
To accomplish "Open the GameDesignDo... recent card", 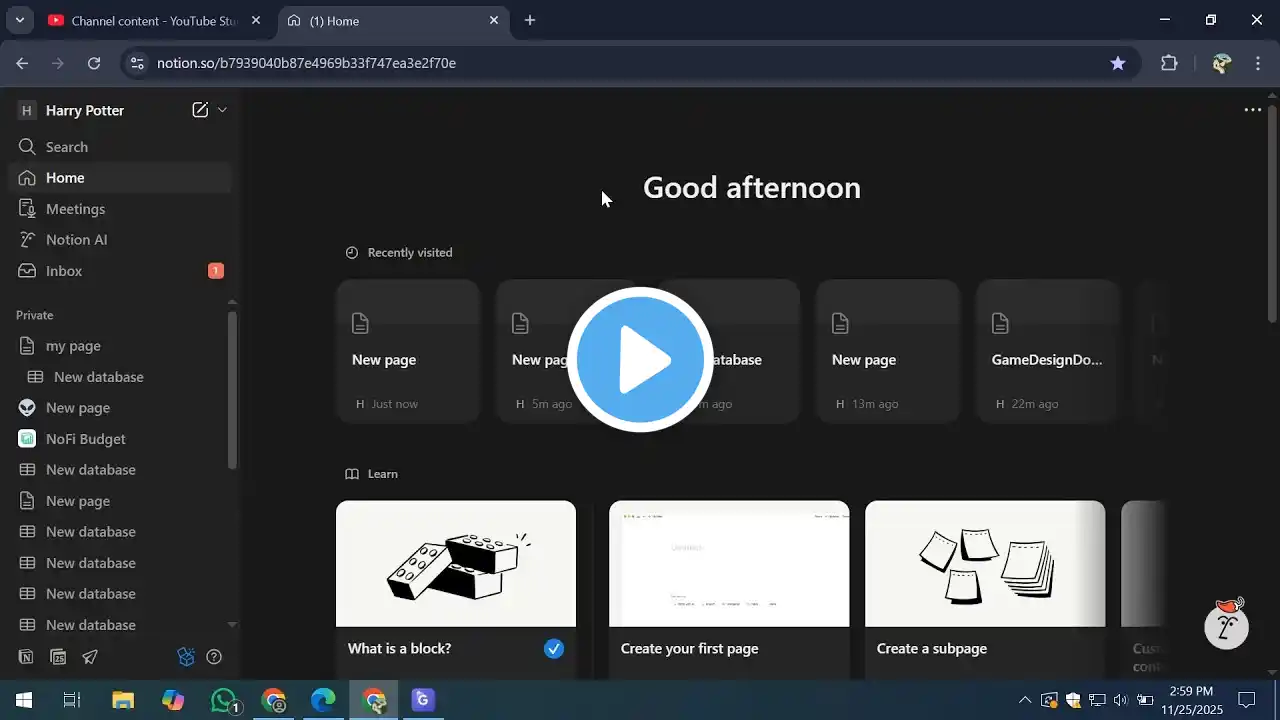I will 1048,351.
